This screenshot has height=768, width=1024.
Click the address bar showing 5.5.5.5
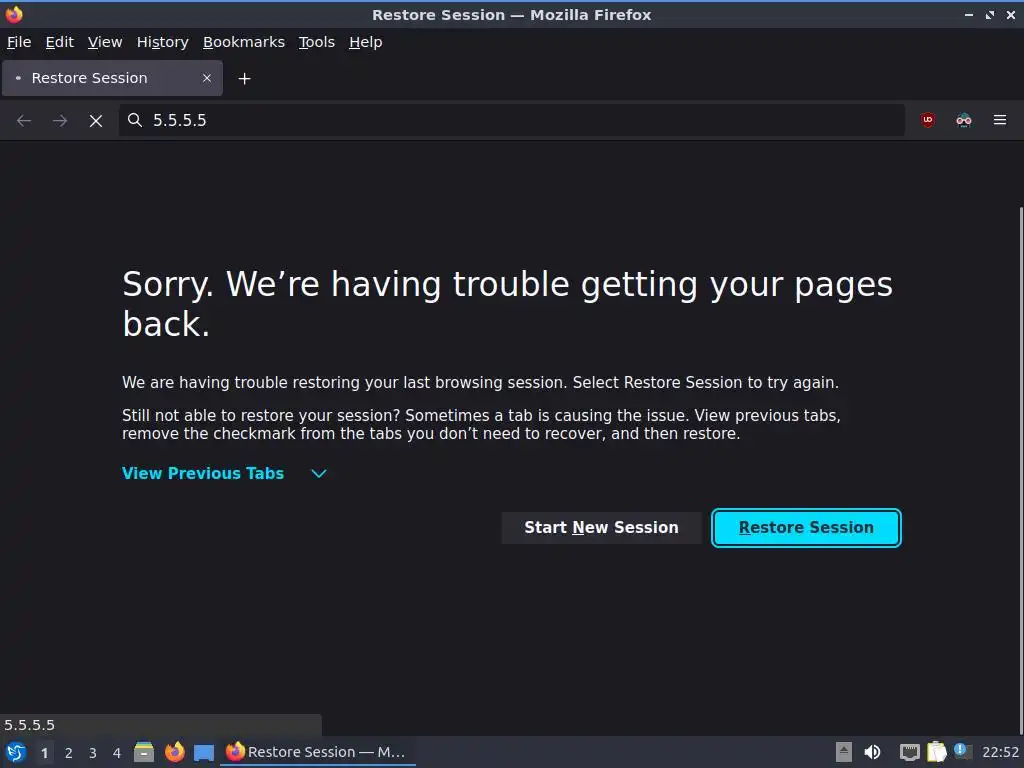[511, 120]
